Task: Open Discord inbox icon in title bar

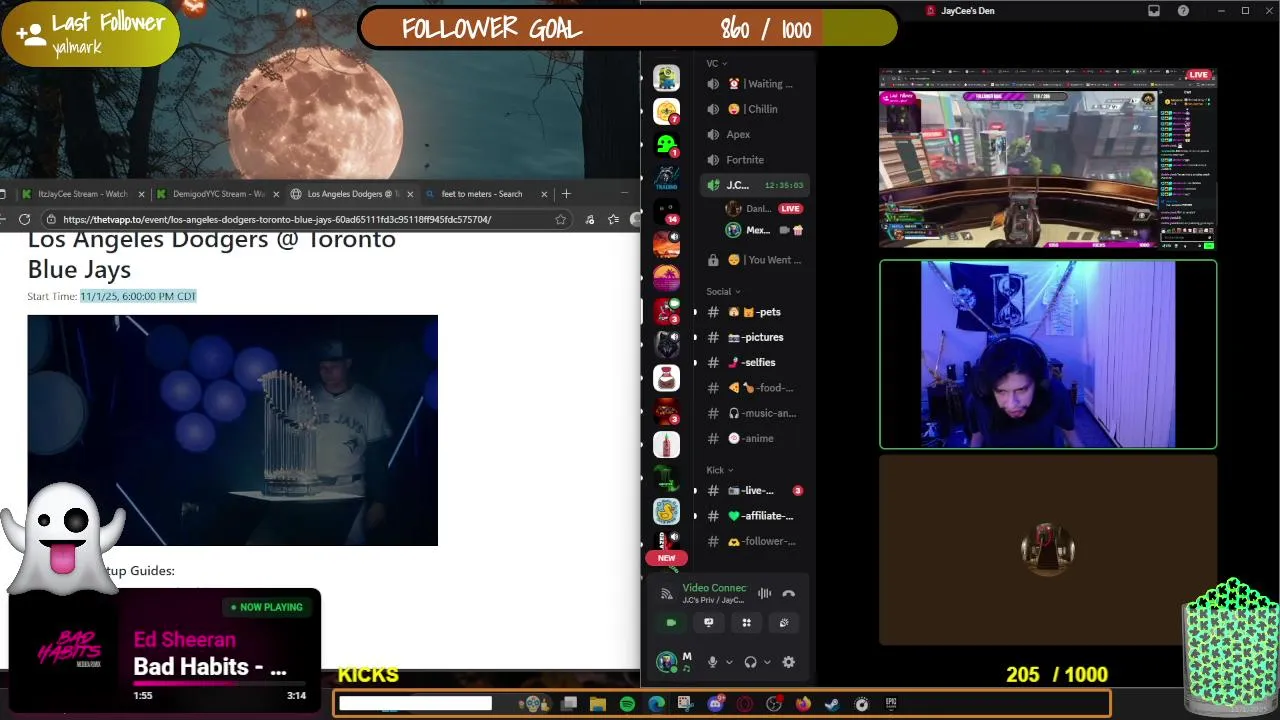Action: coord(1154,11)
